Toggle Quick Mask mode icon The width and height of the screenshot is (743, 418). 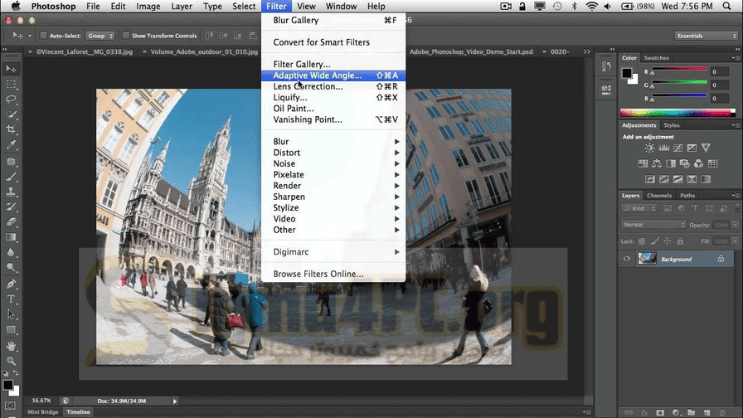tap(10, 406)
